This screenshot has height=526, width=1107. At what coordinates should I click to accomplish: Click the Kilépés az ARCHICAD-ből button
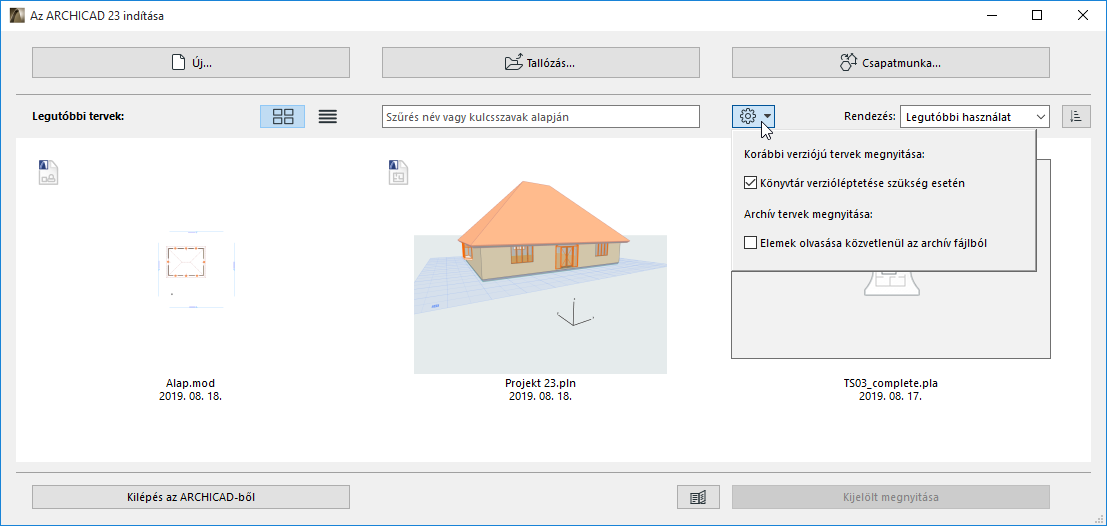pos(191,497)
